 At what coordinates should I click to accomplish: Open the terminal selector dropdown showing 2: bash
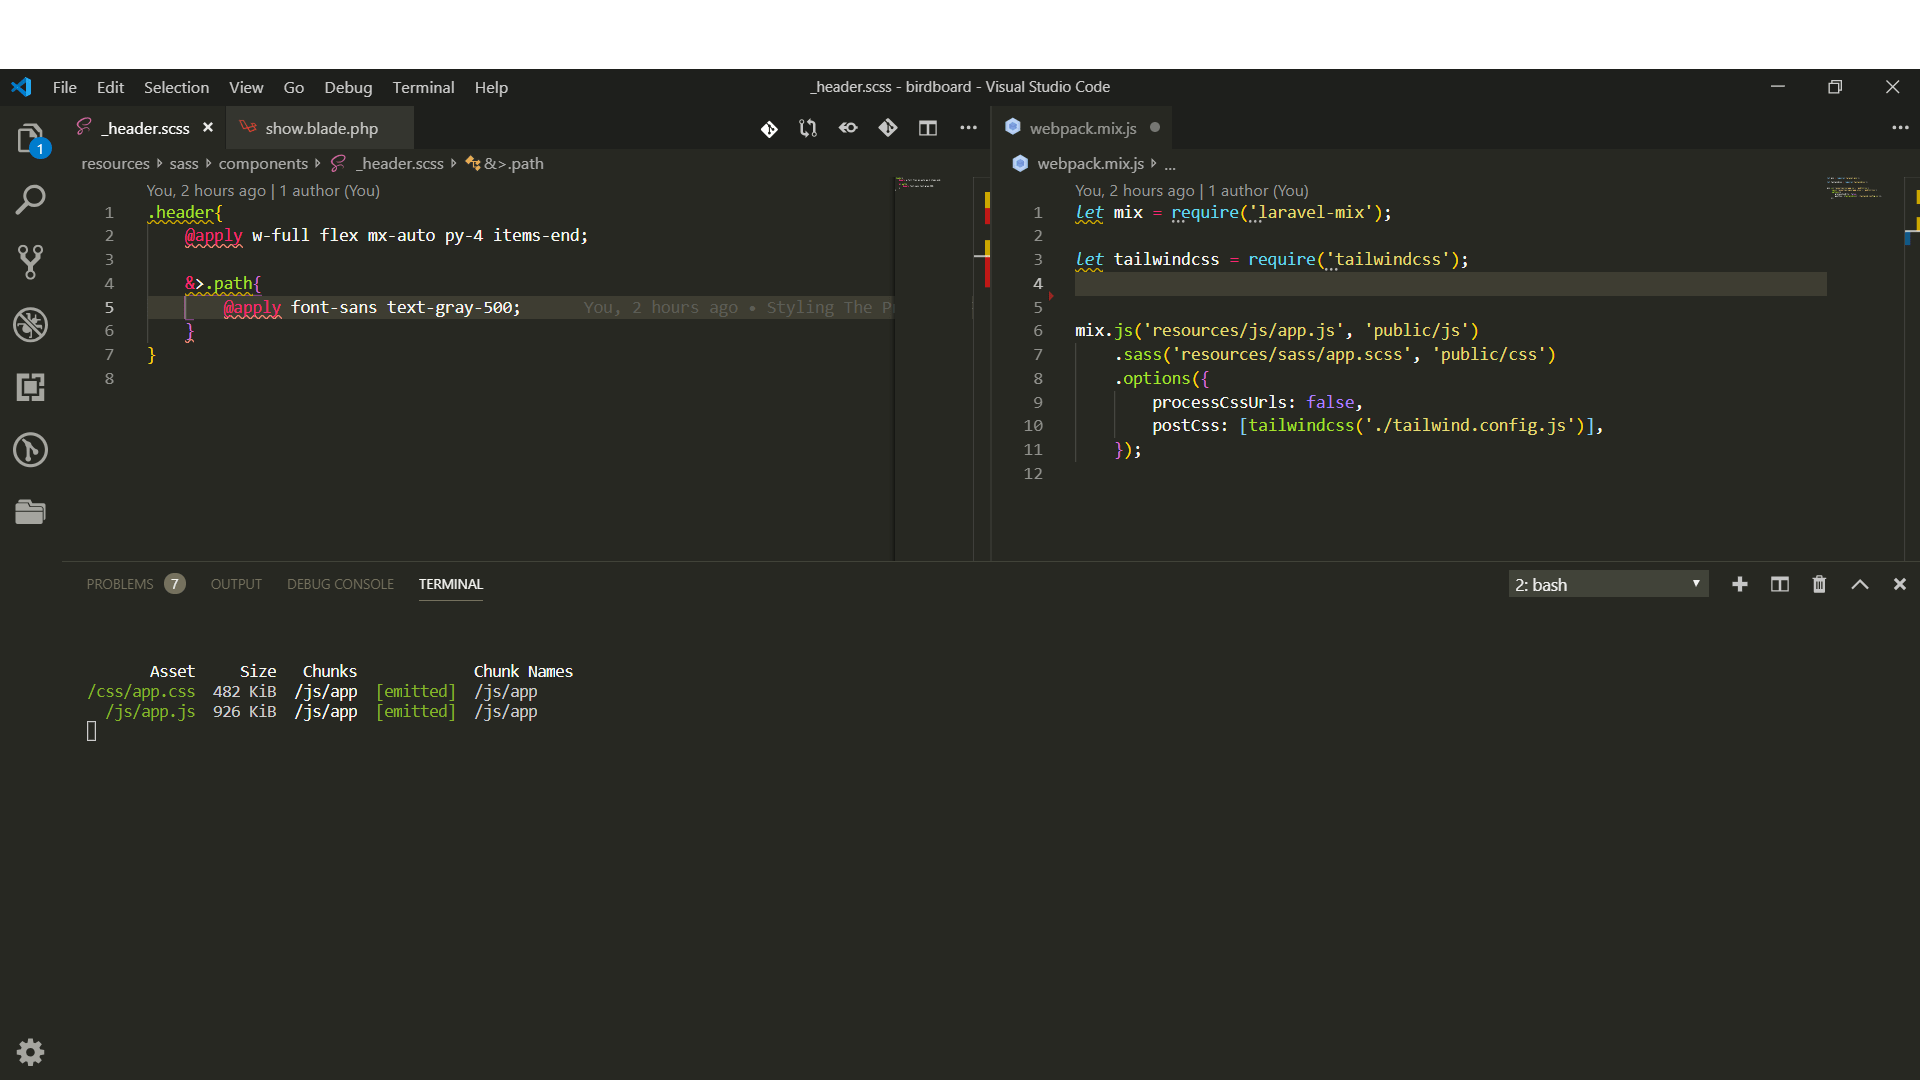[x=1607, y=584]
